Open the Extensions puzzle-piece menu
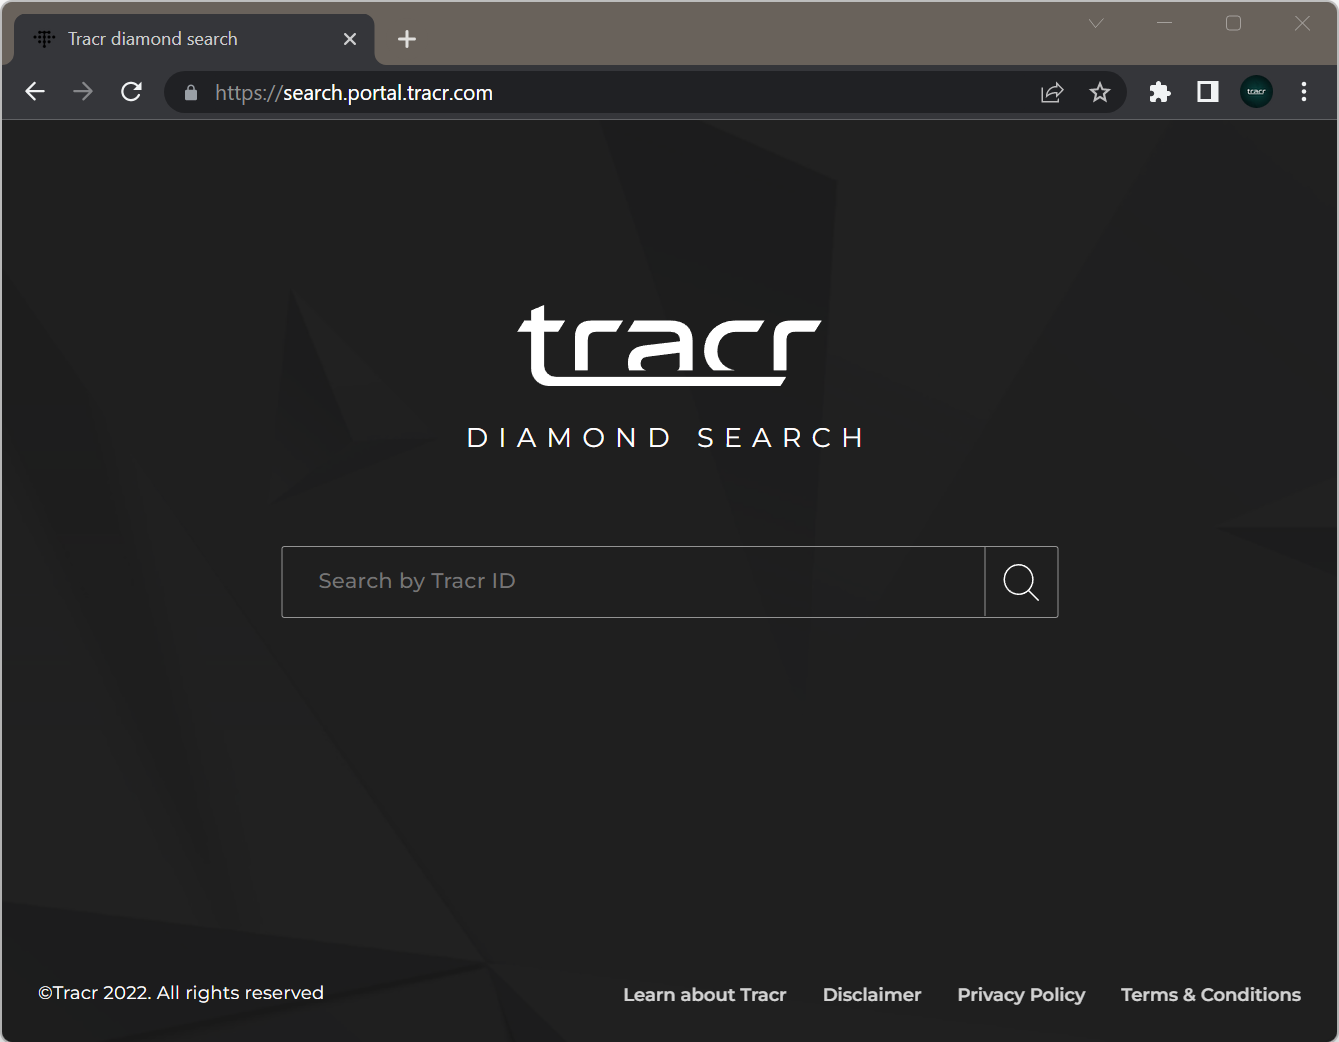The height and width of the screenshot is (1042, 1339). pyautogui.click(x=1160, y=92)
